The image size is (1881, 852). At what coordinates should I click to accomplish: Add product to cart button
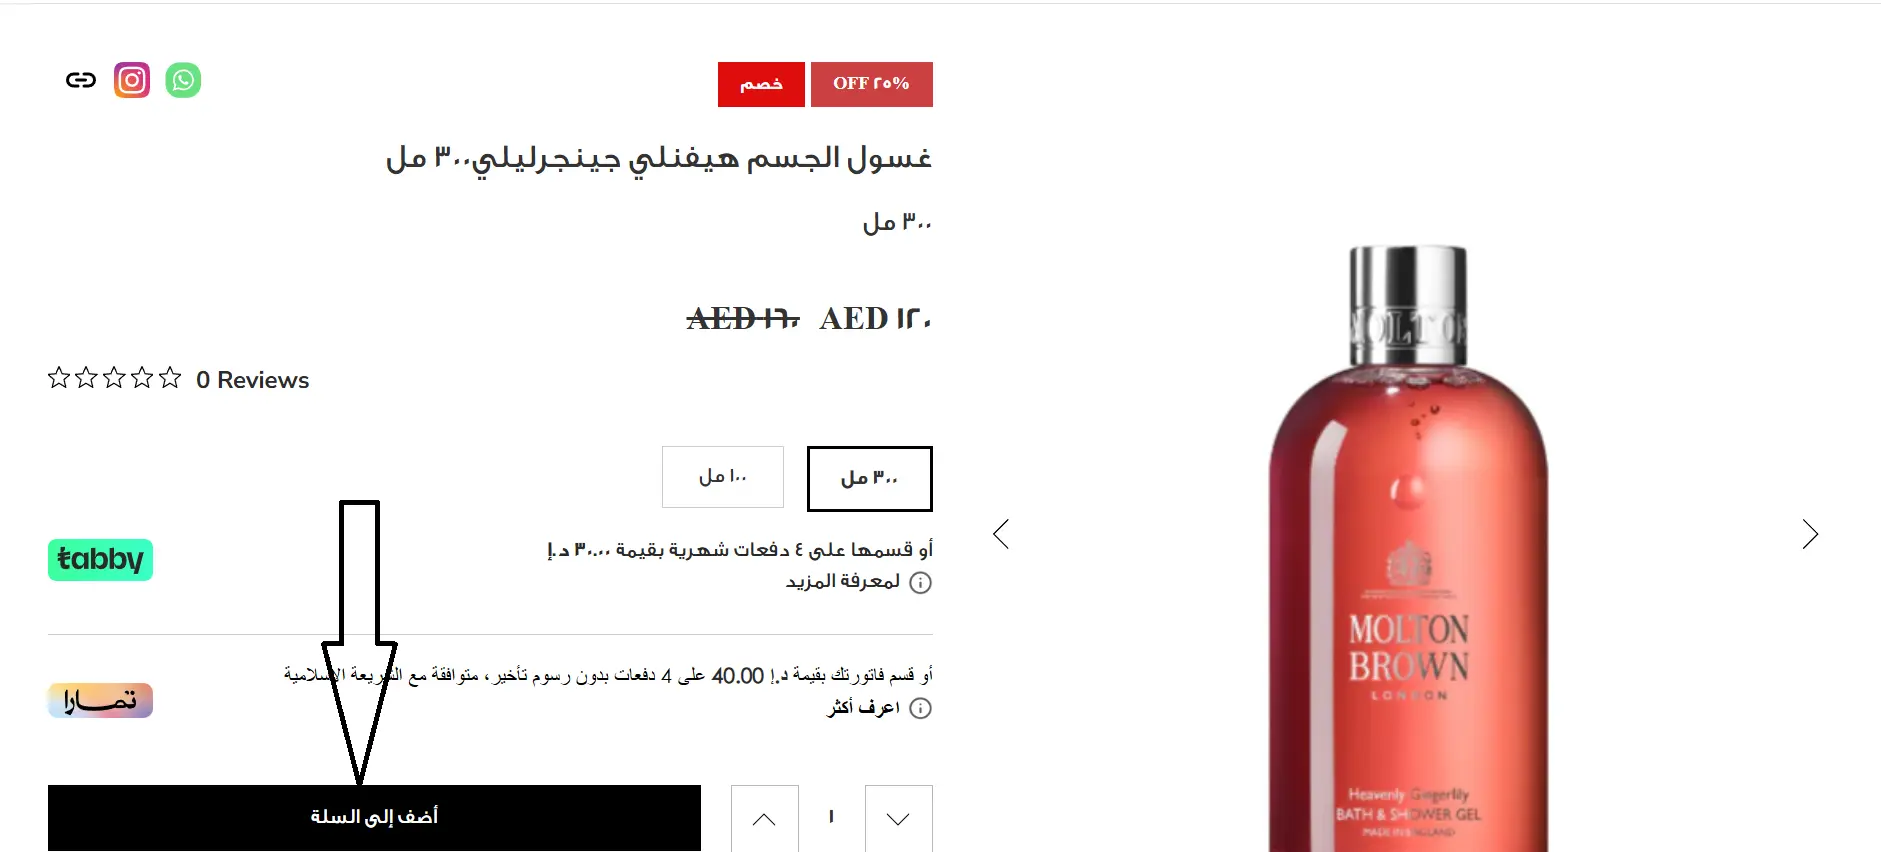point(374,818)
